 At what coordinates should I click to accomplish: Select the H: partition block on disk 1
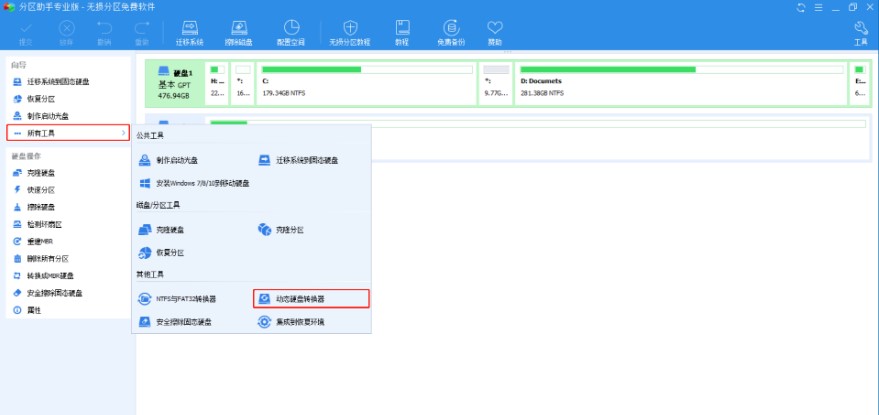pyautogui.click(x=218, y=82)
